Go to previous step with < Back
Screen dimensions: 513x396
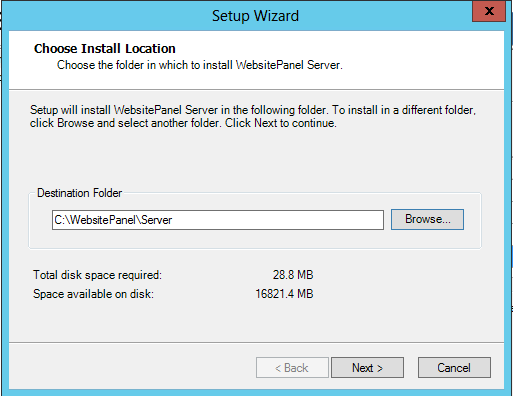click(x=292, y=368)
